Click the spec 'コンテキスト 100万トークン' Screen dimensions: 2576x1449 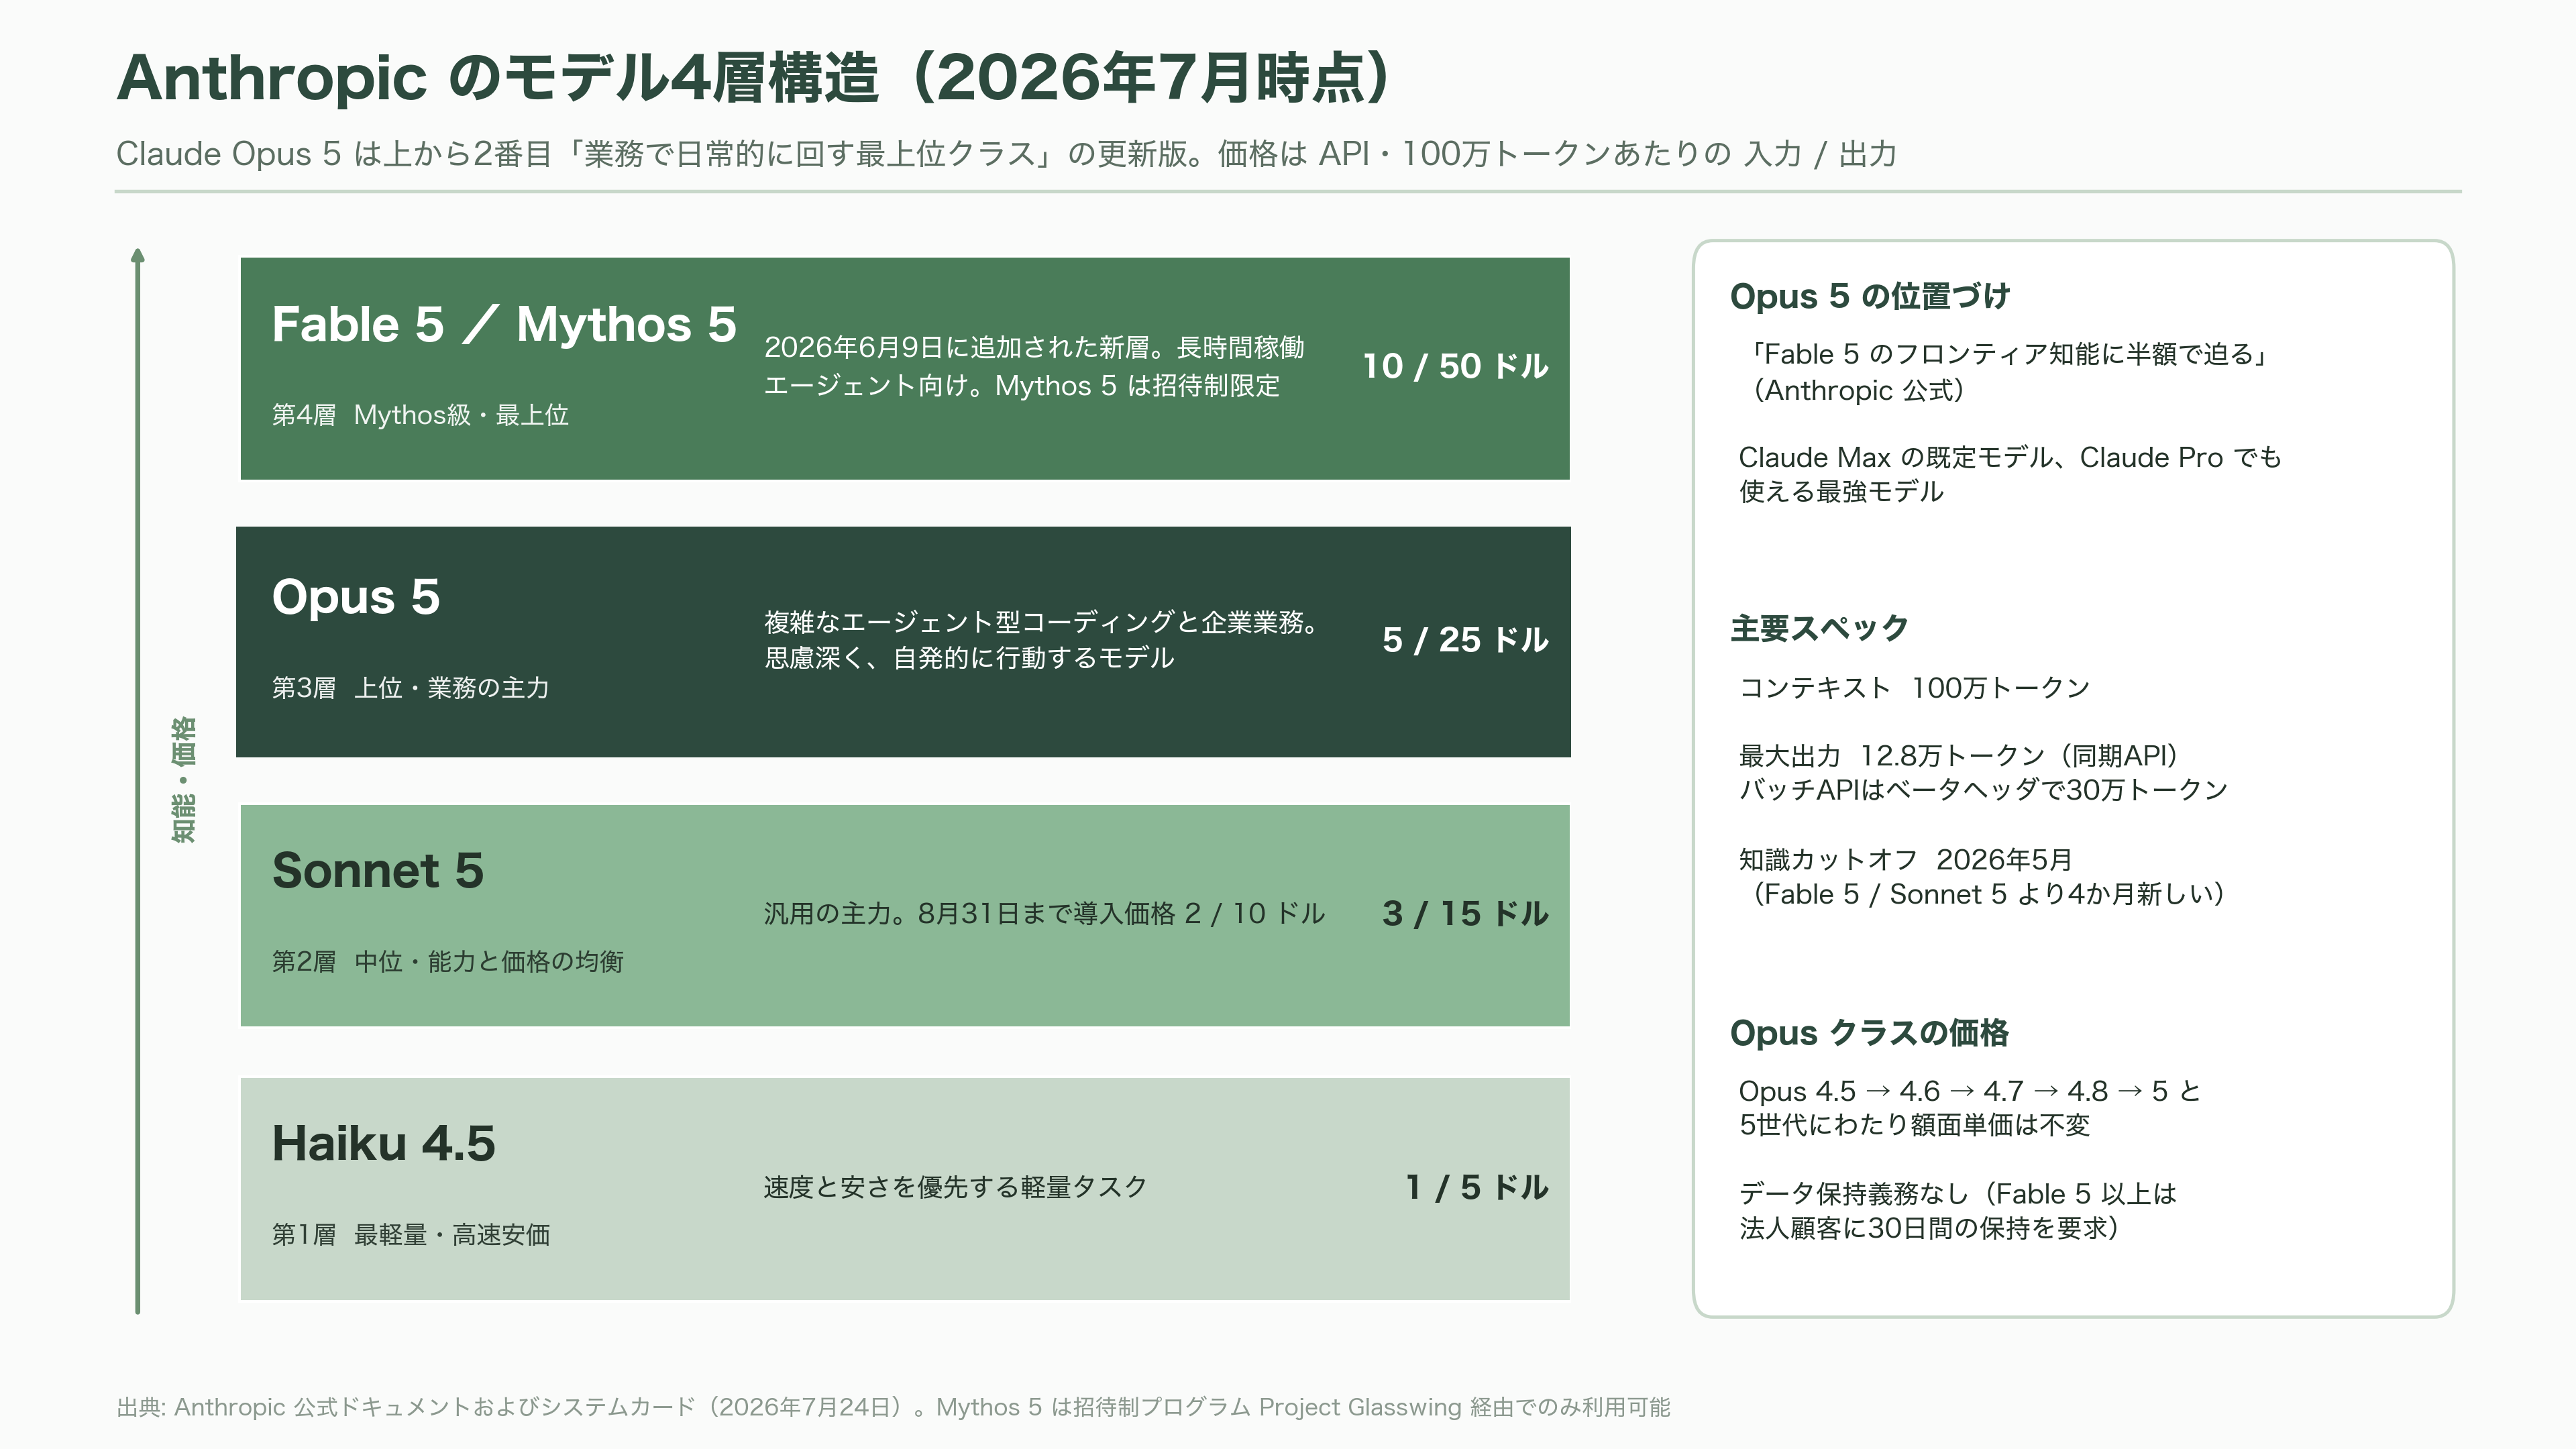tap(1914, 688)
